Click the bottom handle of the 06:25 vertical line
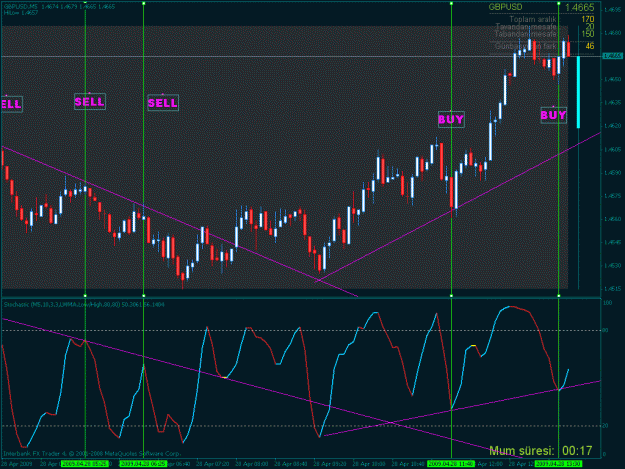 [x=143, y=296]
